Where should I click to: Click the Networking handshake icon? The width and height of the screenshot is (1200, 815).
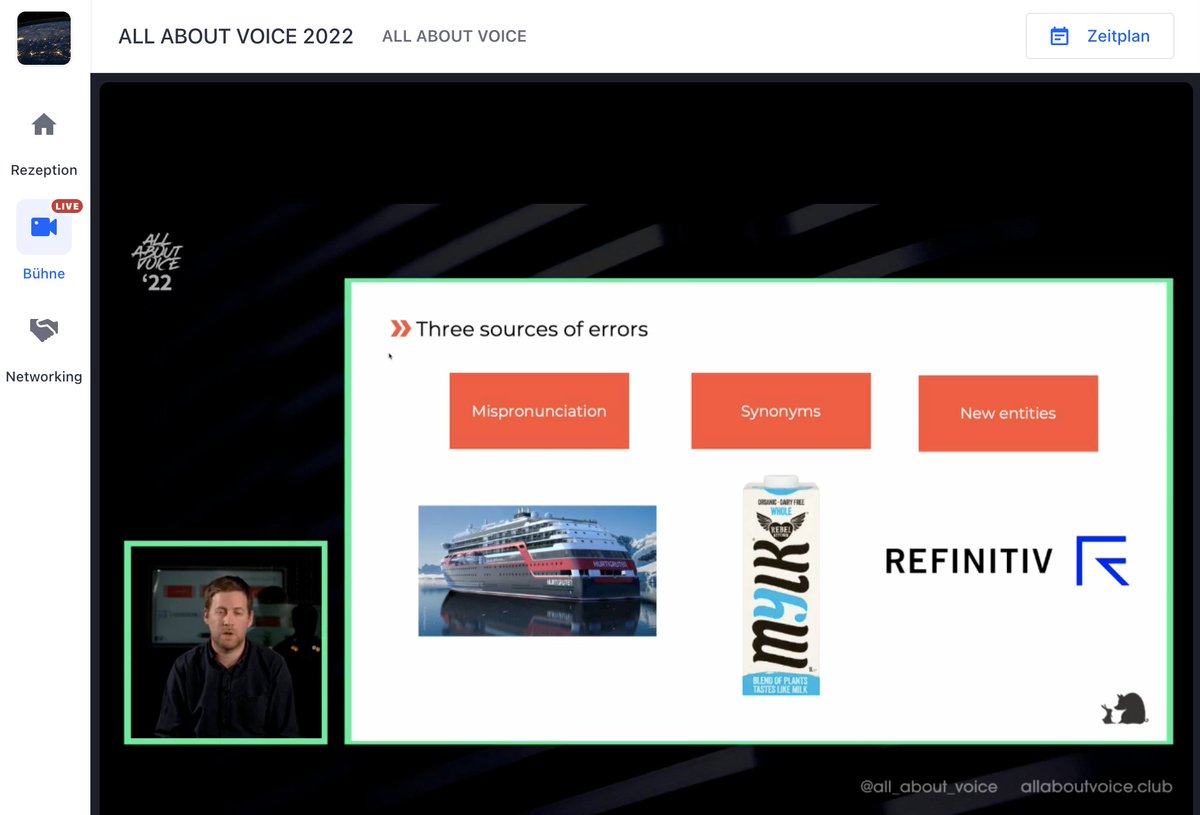43,330
